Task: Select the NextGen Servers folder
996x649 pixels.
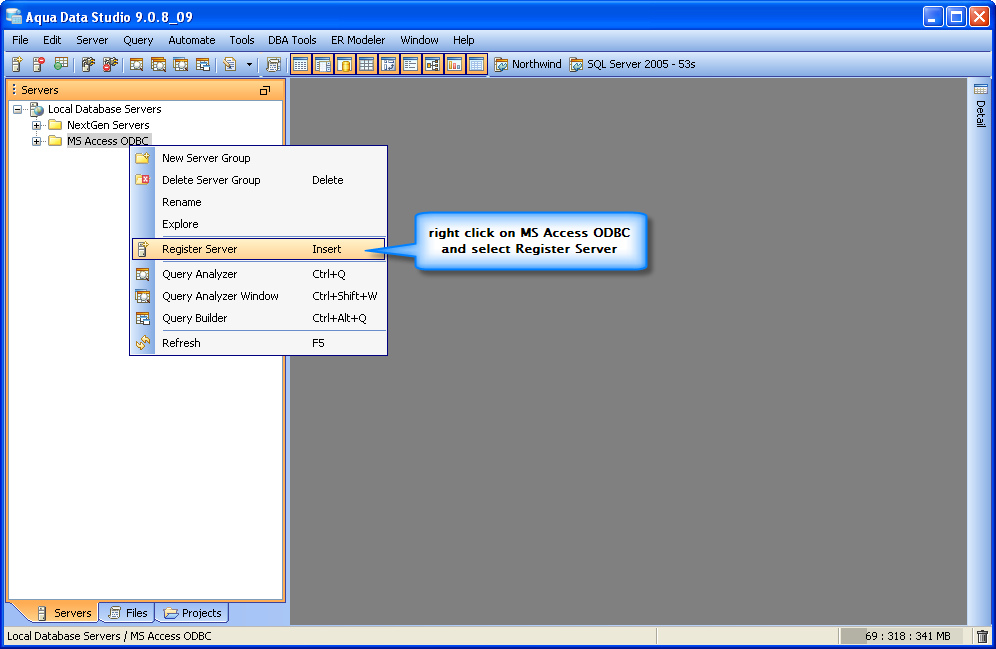Action: tap(108, 125)
